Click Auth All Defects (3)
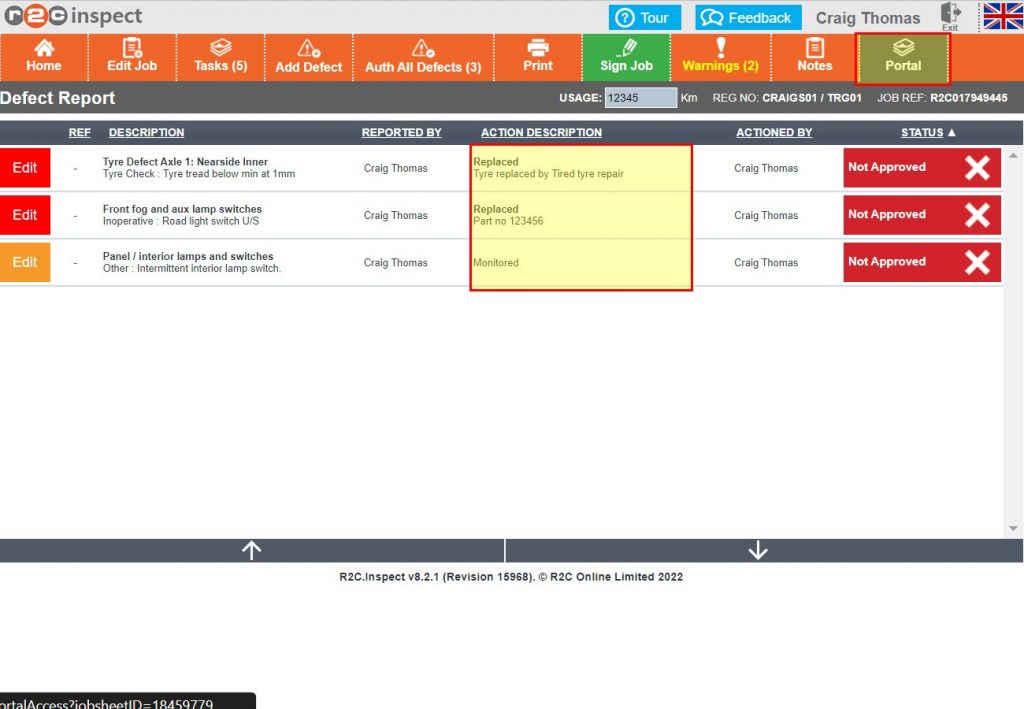 point(423,57)
